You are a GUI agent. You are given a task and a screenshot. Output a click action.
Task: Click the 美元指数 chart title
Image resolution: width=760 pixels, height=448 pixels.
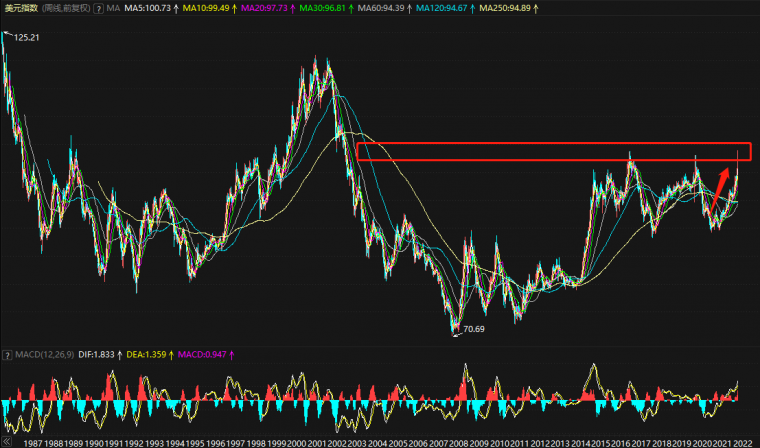[x=21, y=8]
